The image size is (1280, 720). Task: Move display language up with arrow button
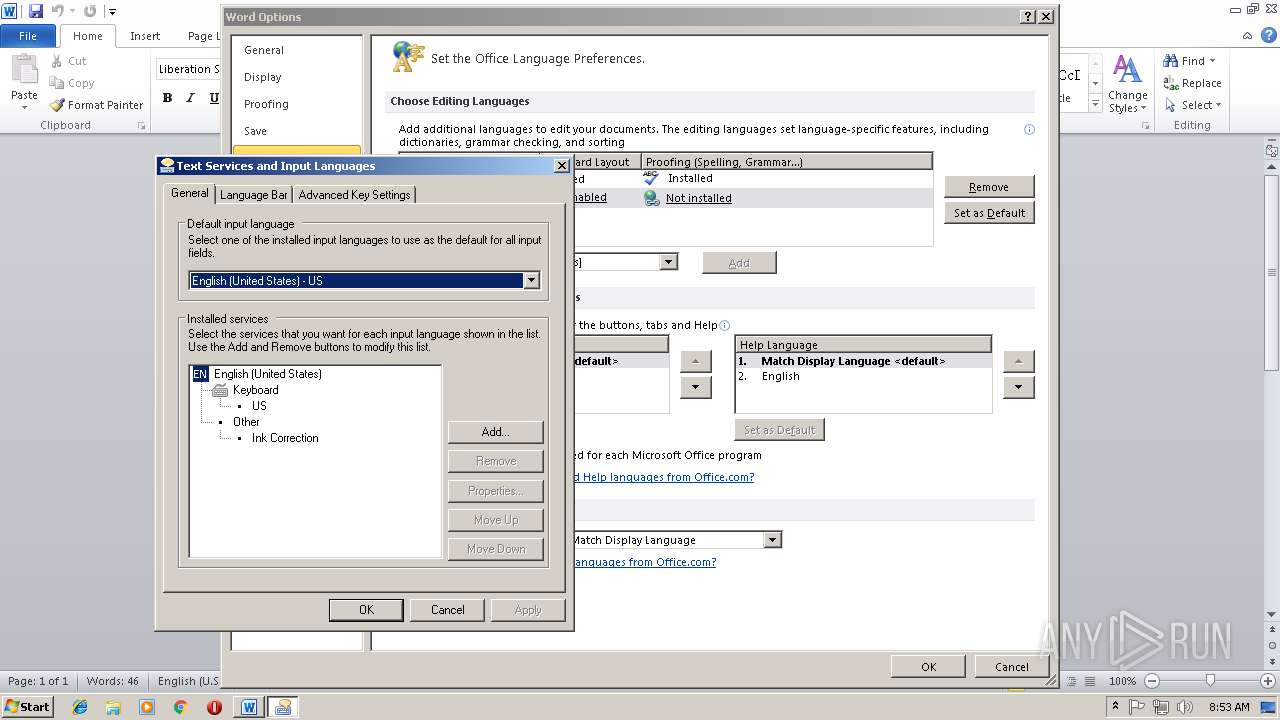coord(696,361)
